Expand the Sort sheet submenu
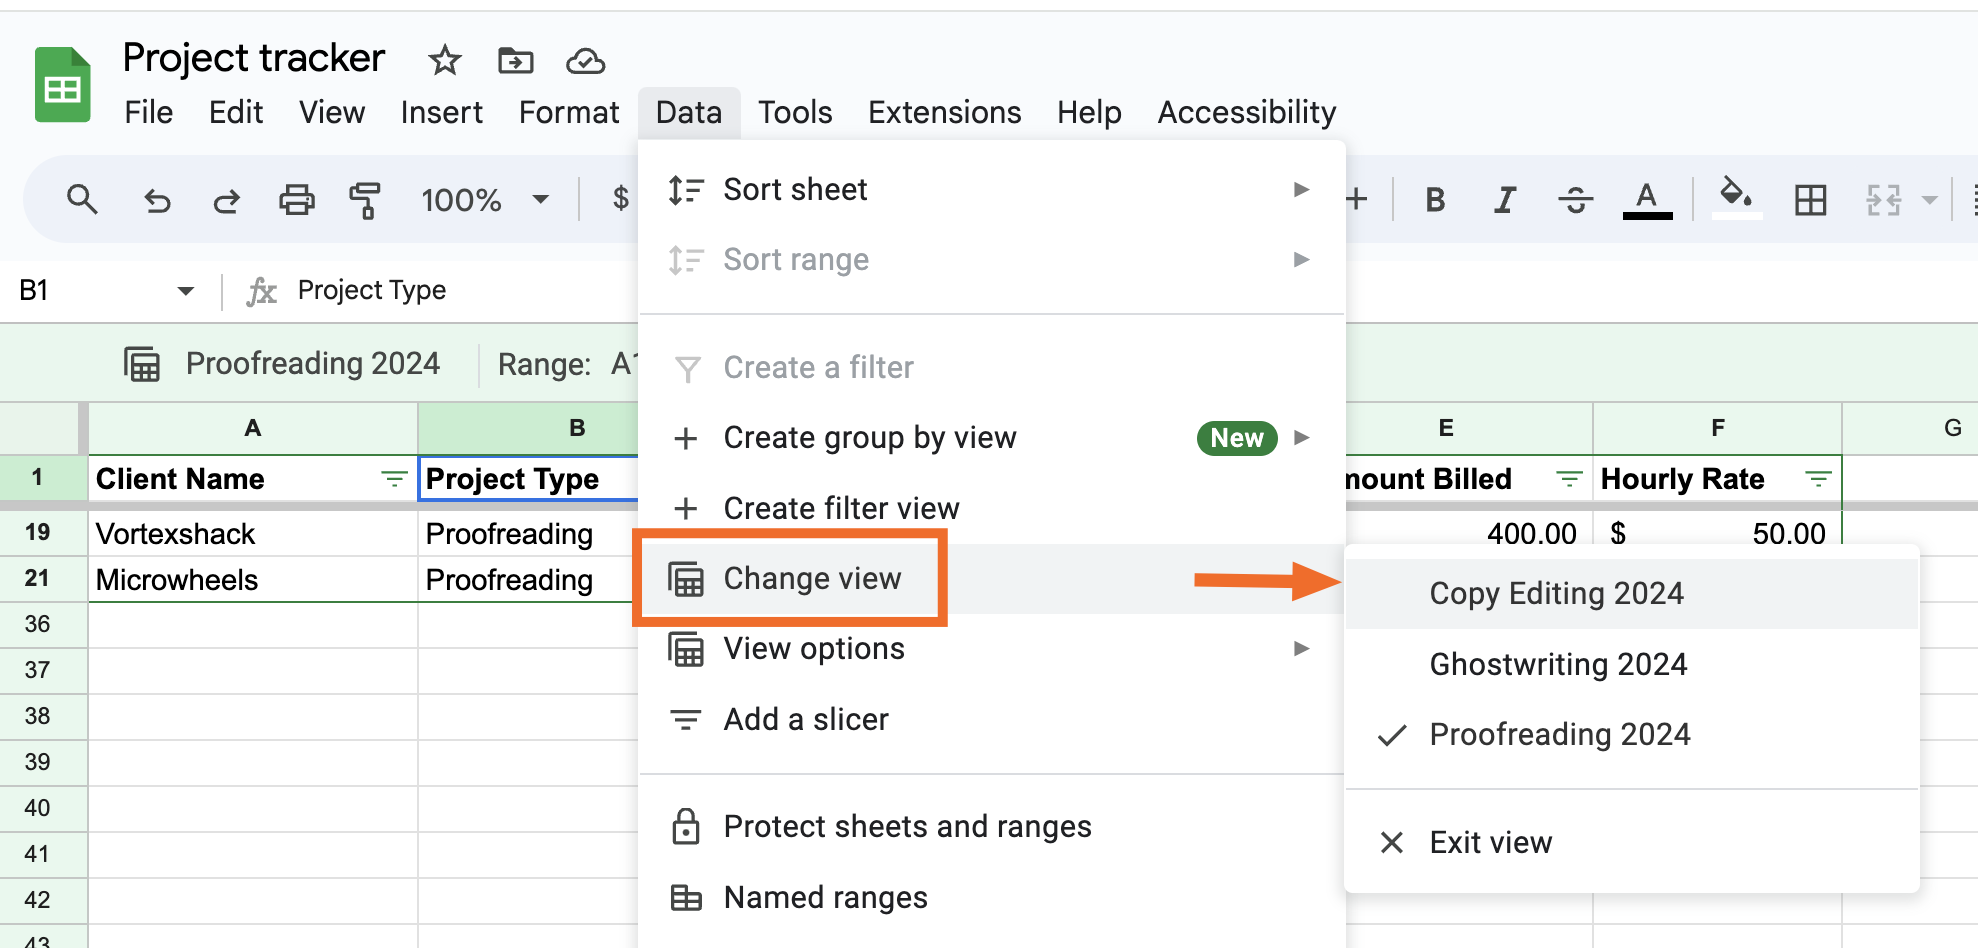 click(991, 190)
